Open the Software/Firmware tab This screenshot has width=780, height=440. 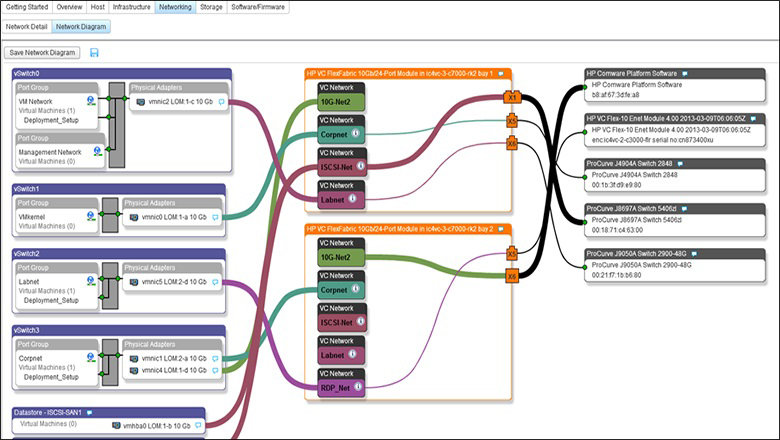click(258, 7)
